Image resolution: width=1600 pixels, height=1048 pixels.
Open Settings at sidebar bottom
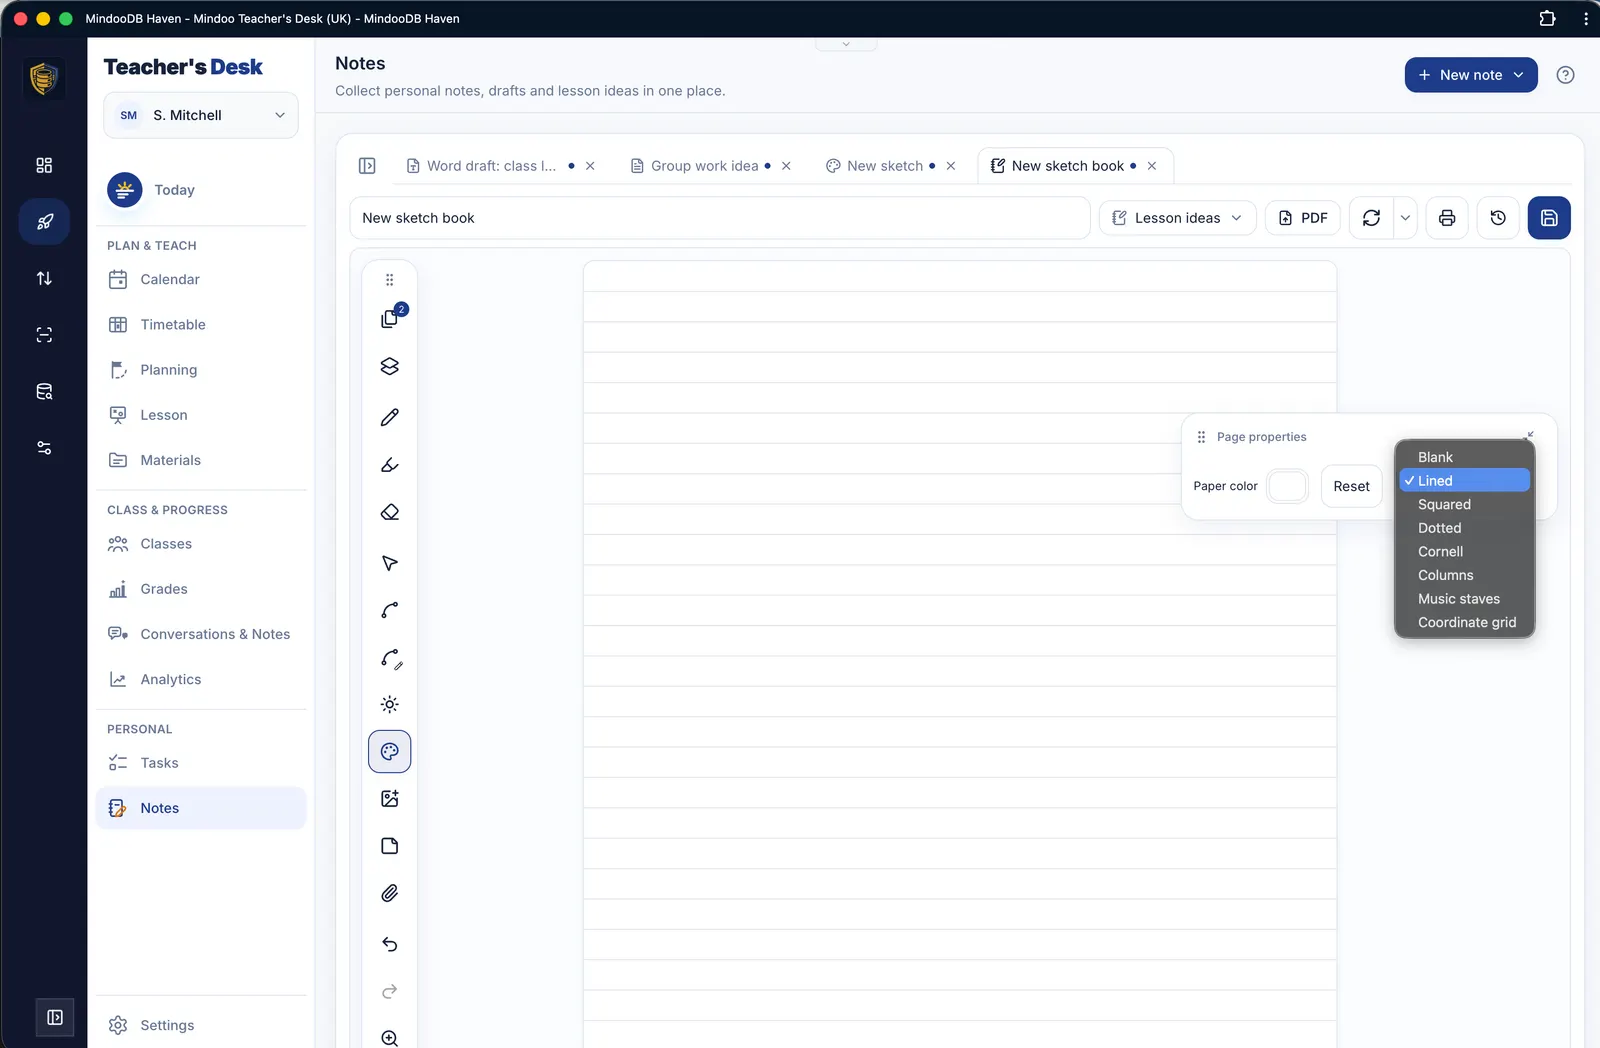(201, 1025)
